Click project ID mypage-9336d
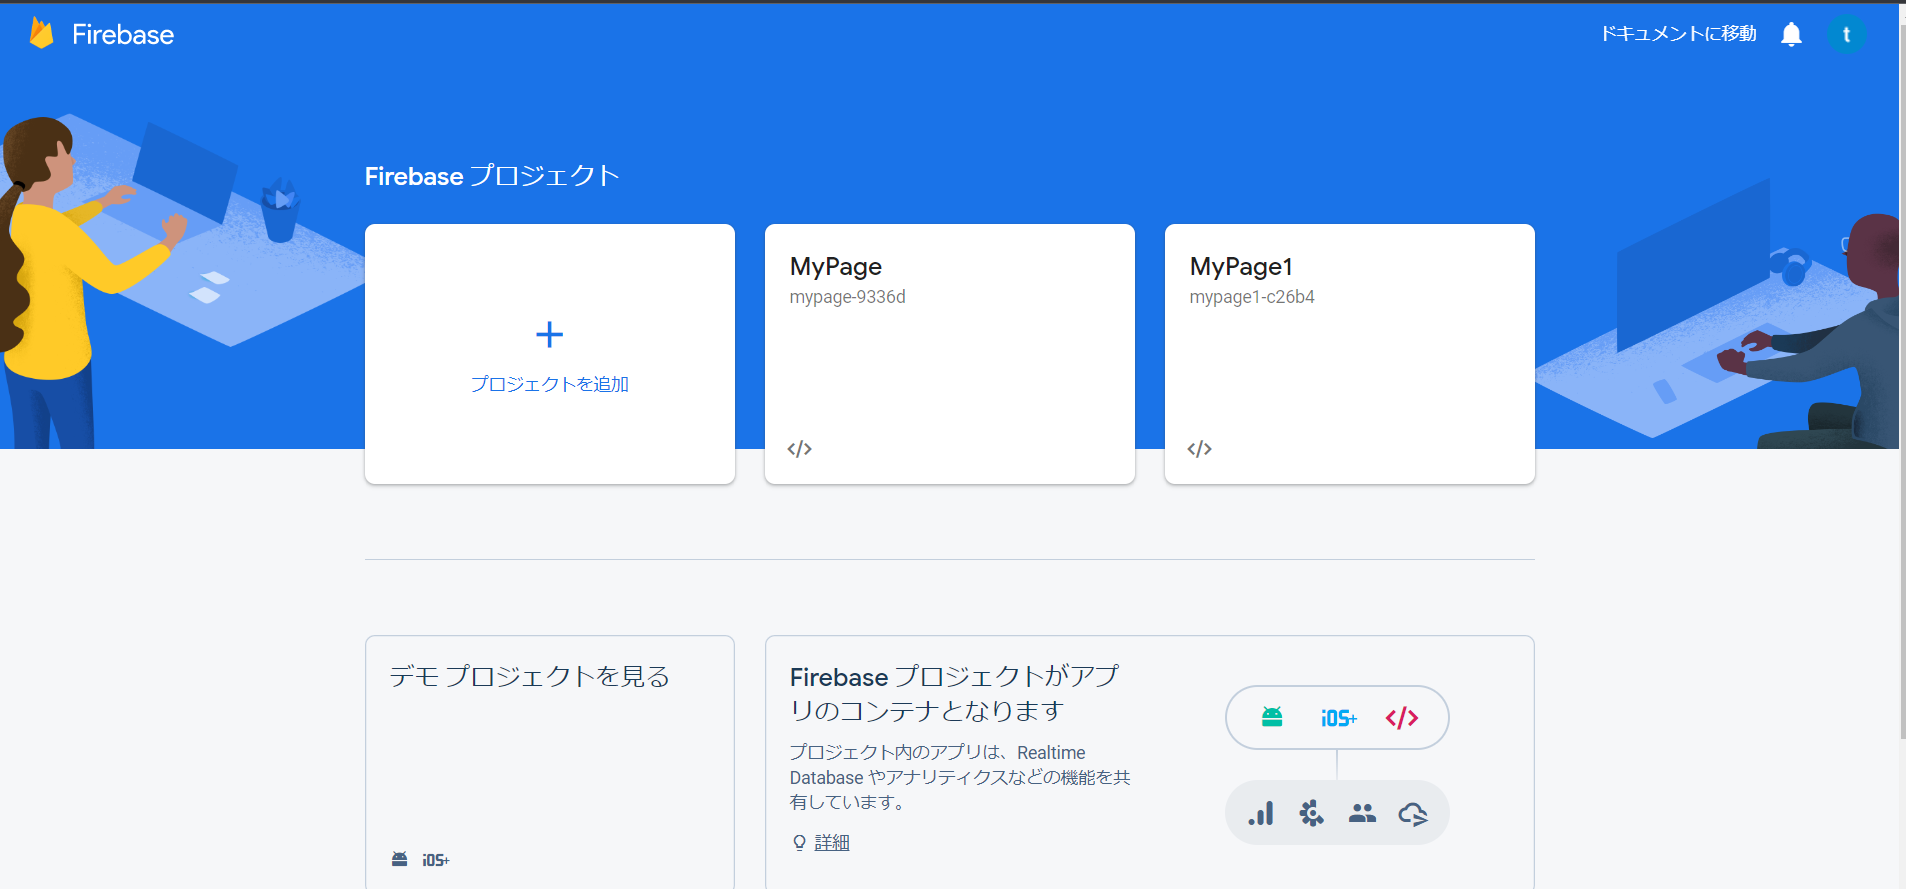This screenshot has width=1906, height=889. point(847,297)
